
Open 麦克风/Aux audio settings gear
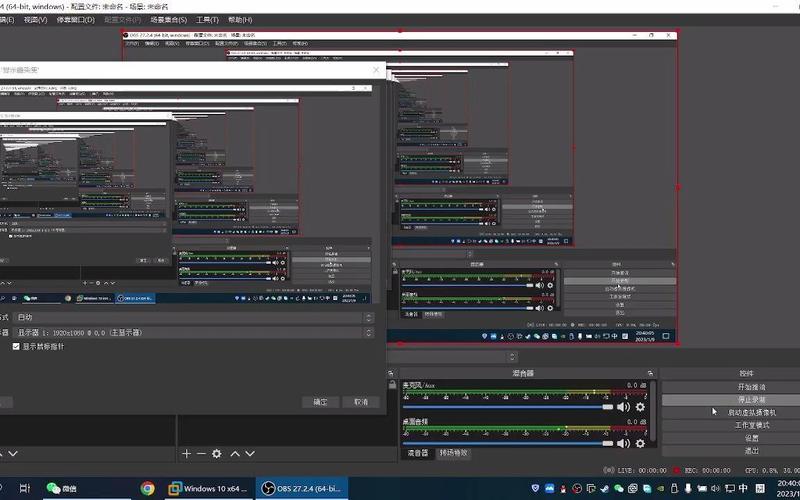[641, 407]
